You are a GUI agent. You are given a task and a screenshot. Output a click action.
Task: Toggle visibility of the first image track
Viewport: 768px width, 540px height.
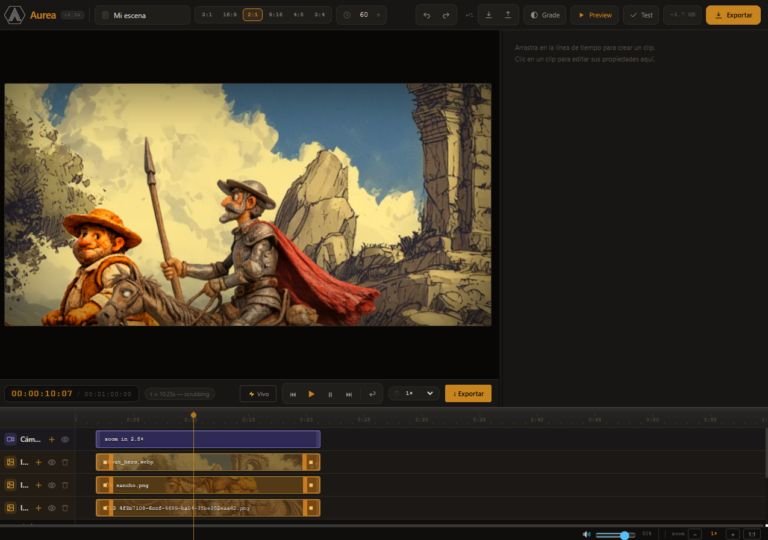52,462
